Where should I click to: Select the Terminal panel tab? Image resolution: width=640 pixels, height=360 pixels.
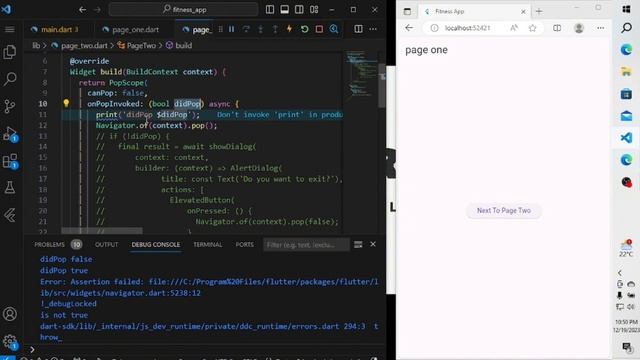tap(208, 244)
